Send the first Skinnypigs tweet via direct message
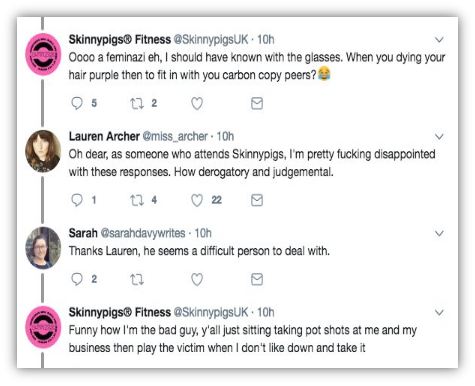The width and height of the screenshot is (475, 386). tap(257, 103)
